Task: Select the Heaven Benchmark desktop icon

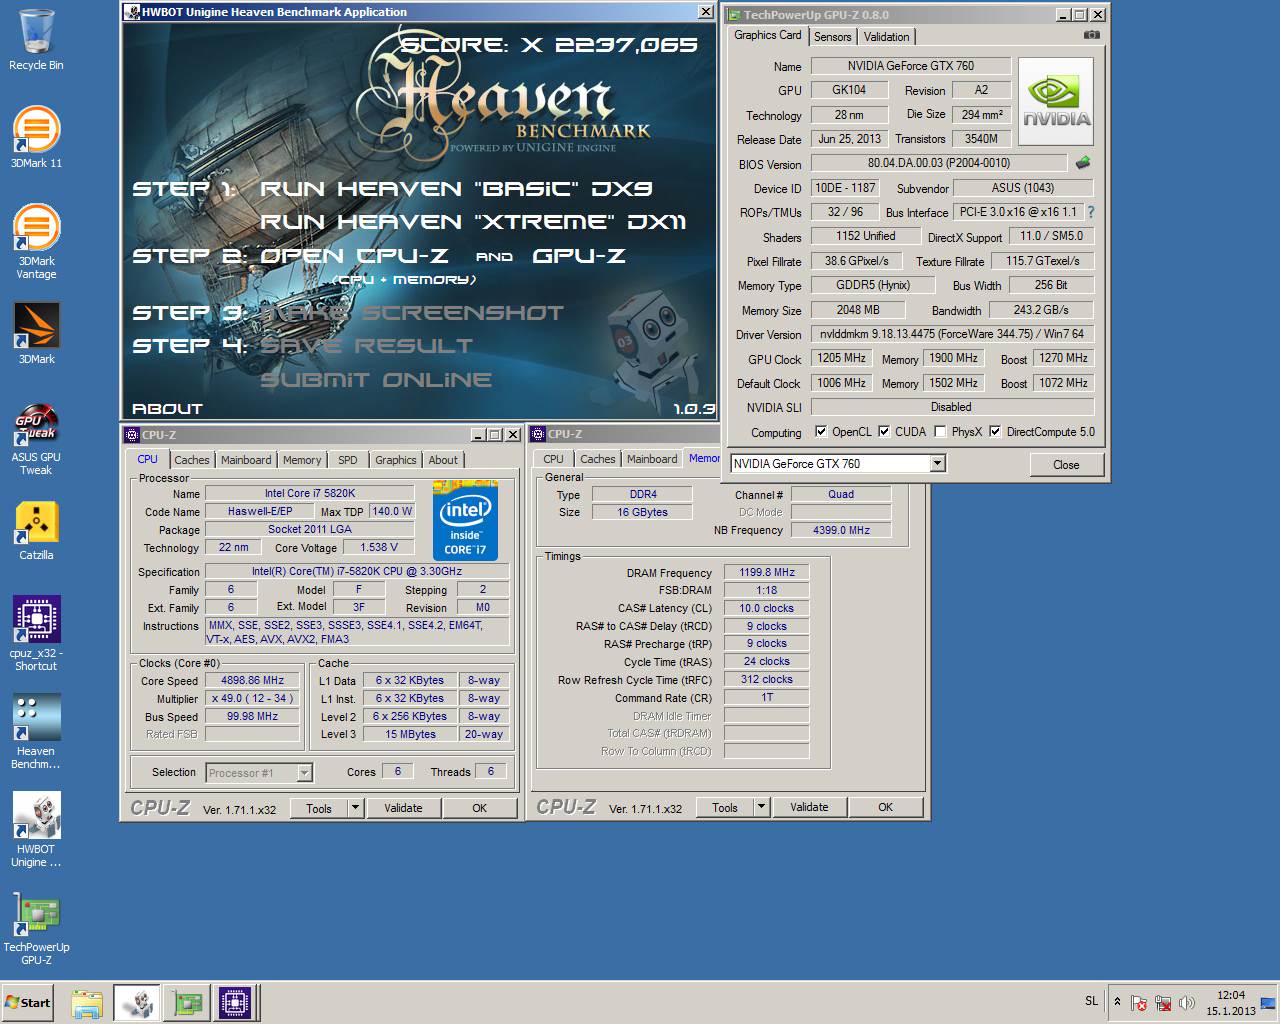Action: click(x=36, y=731)
